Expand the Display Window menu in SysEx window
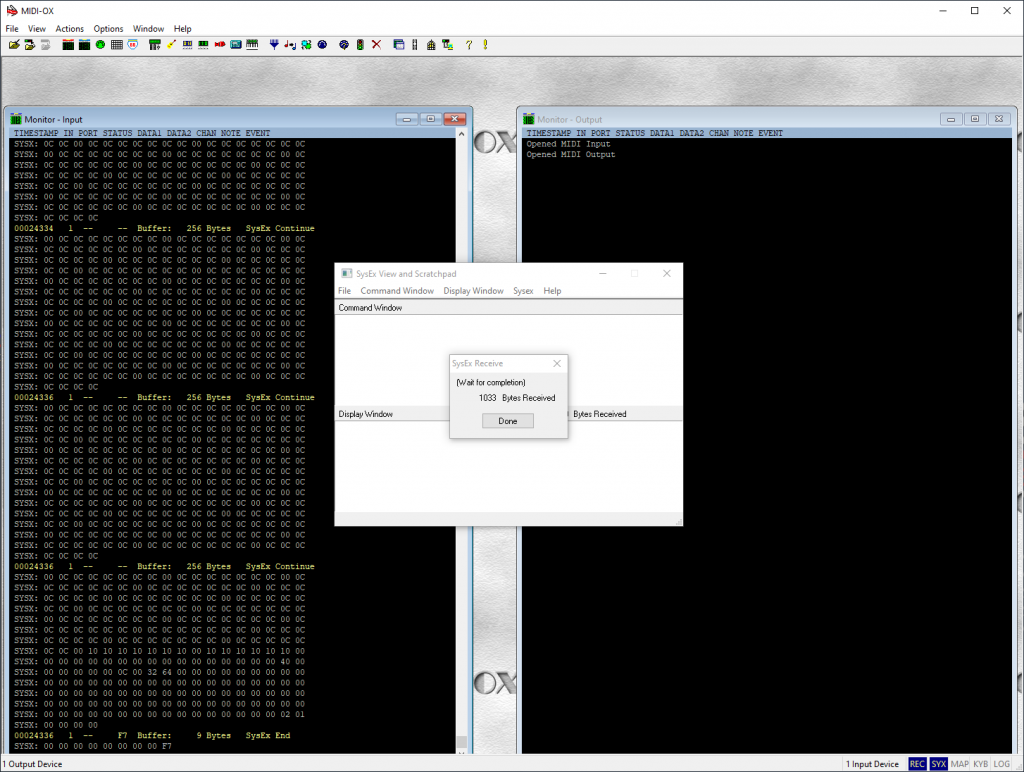Viewport: 1024px width, 772px height. (x=473, y=291)
